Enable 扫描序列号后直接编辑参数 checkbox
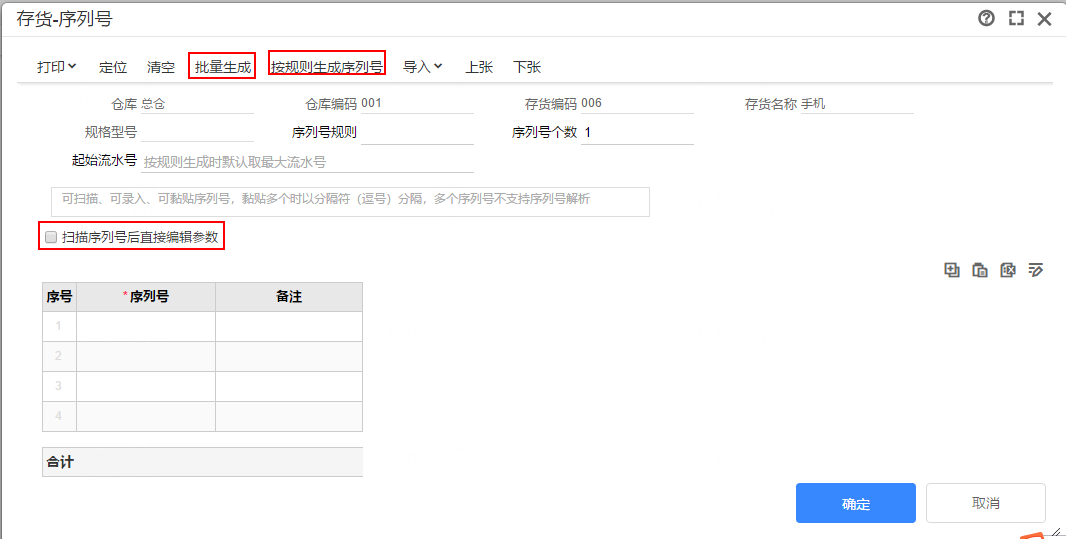The image size is (1066, 539). pyautogui.click(x=51, y=237)
